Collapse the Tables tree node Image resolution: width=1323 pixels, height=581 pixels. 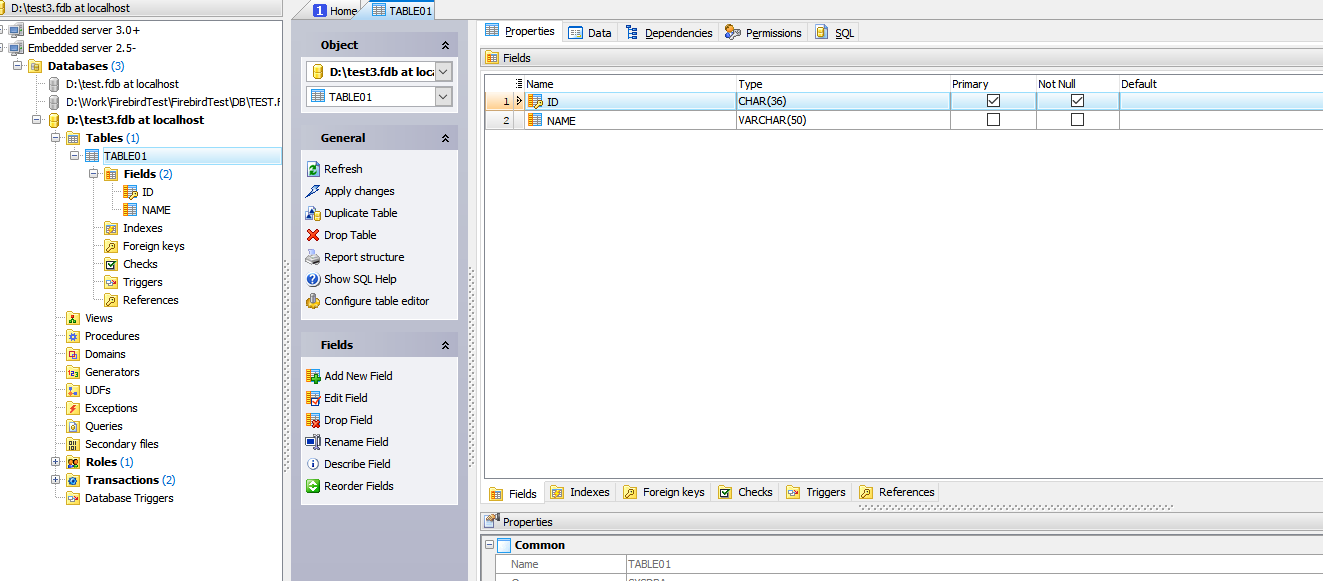pyautogui.click(x=56, y=138)
